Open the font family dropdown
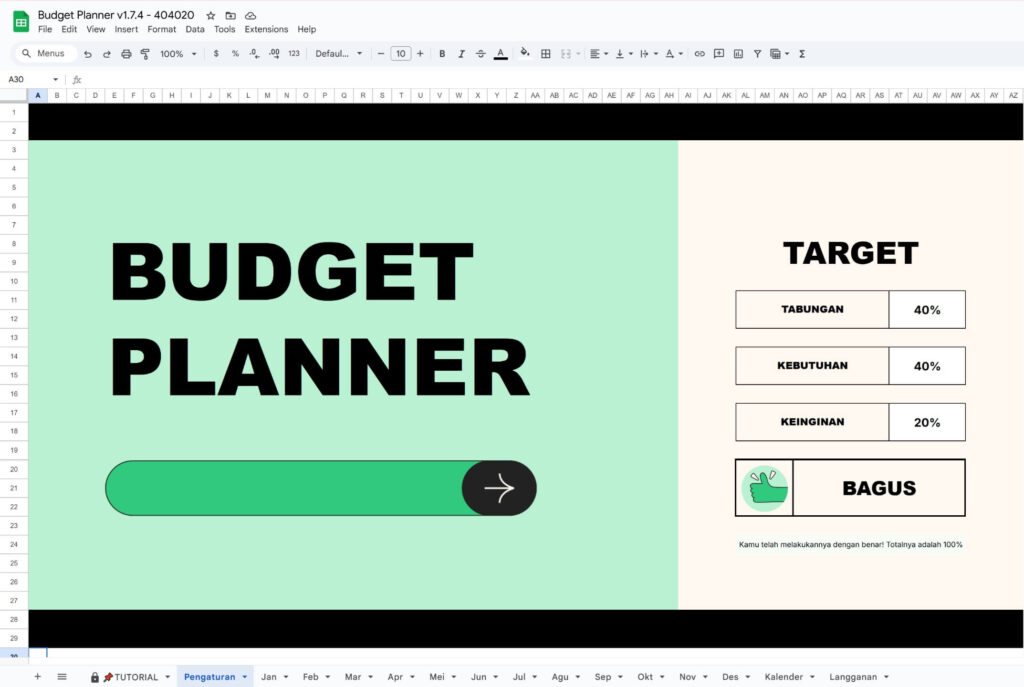Image resolution: width=1024 pixels, height=687 pixels. click(339, 54)
